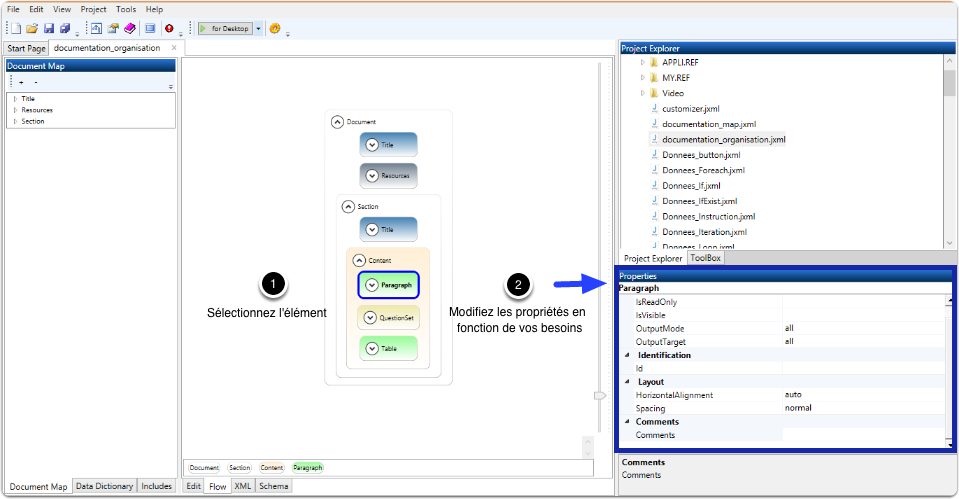Click the purple help book icon

click(129, 29)
